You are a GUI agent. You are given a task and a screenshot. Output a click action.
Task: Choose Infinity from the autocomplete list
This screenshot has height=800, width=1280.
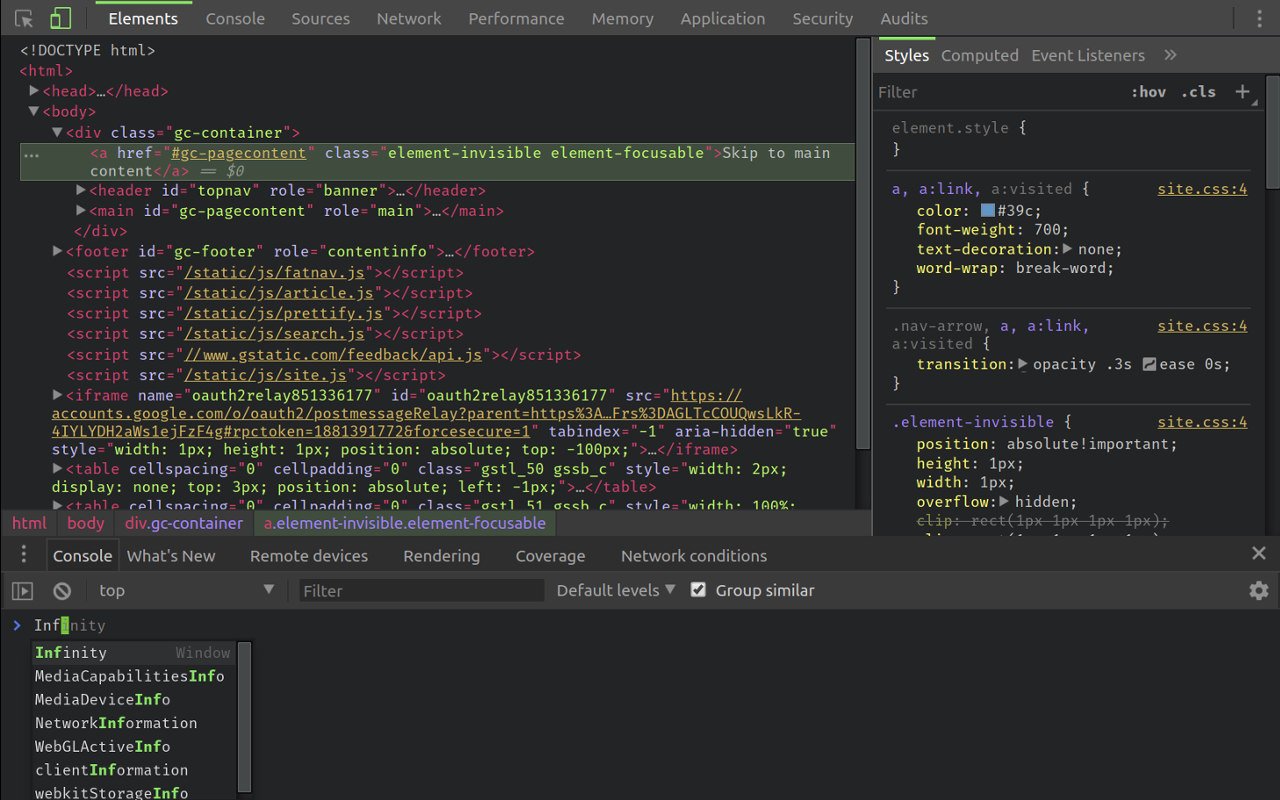pos(133,653)
